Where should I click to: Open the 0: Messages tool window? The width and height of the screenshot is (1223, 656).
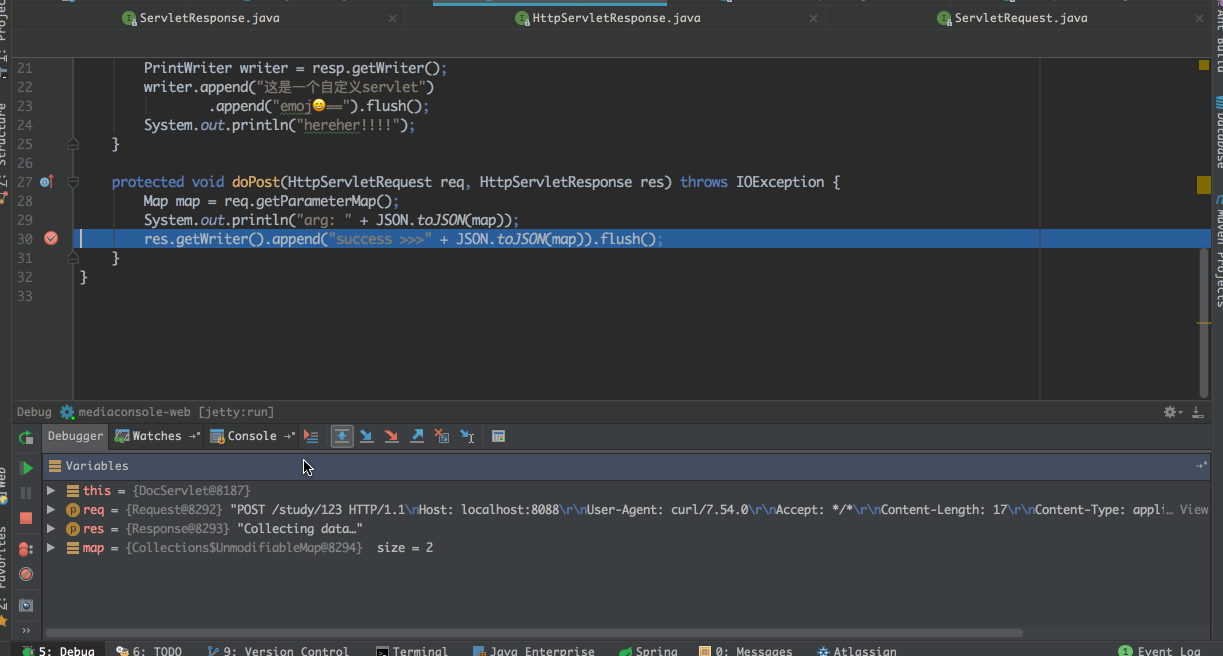[745, 650]
